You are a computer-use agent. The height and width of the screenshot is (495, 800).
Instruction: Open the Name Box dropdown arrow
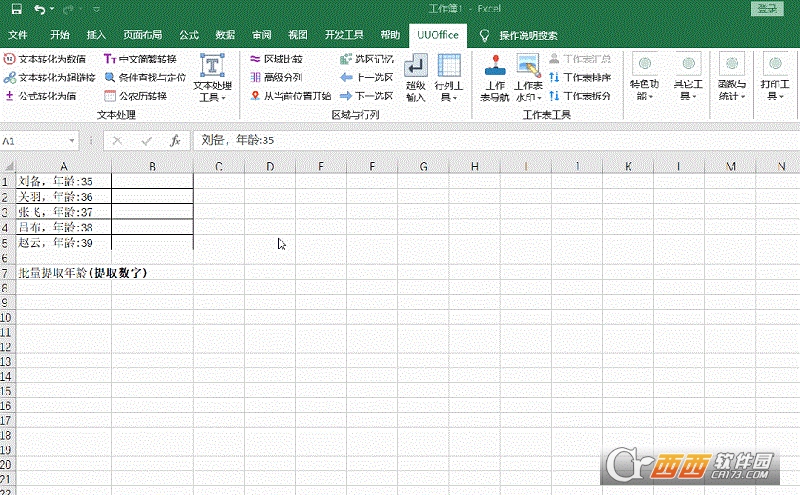click(72, 140)
